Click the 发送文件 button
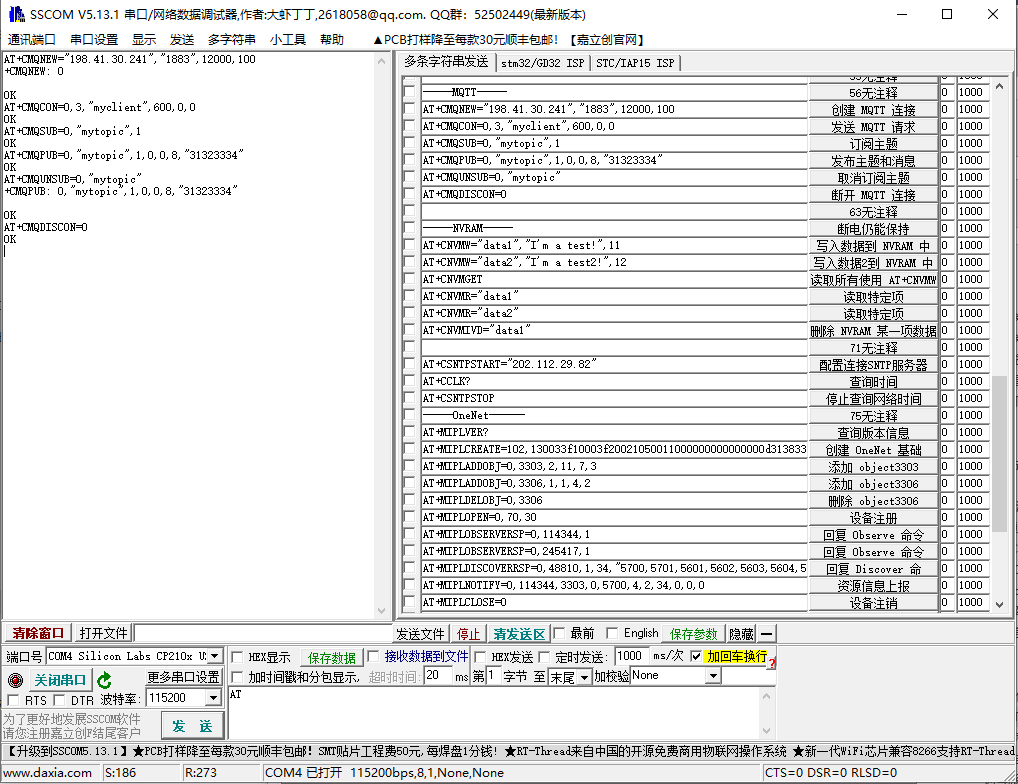This screenshot has width=1018, height=784. (421, 633)
